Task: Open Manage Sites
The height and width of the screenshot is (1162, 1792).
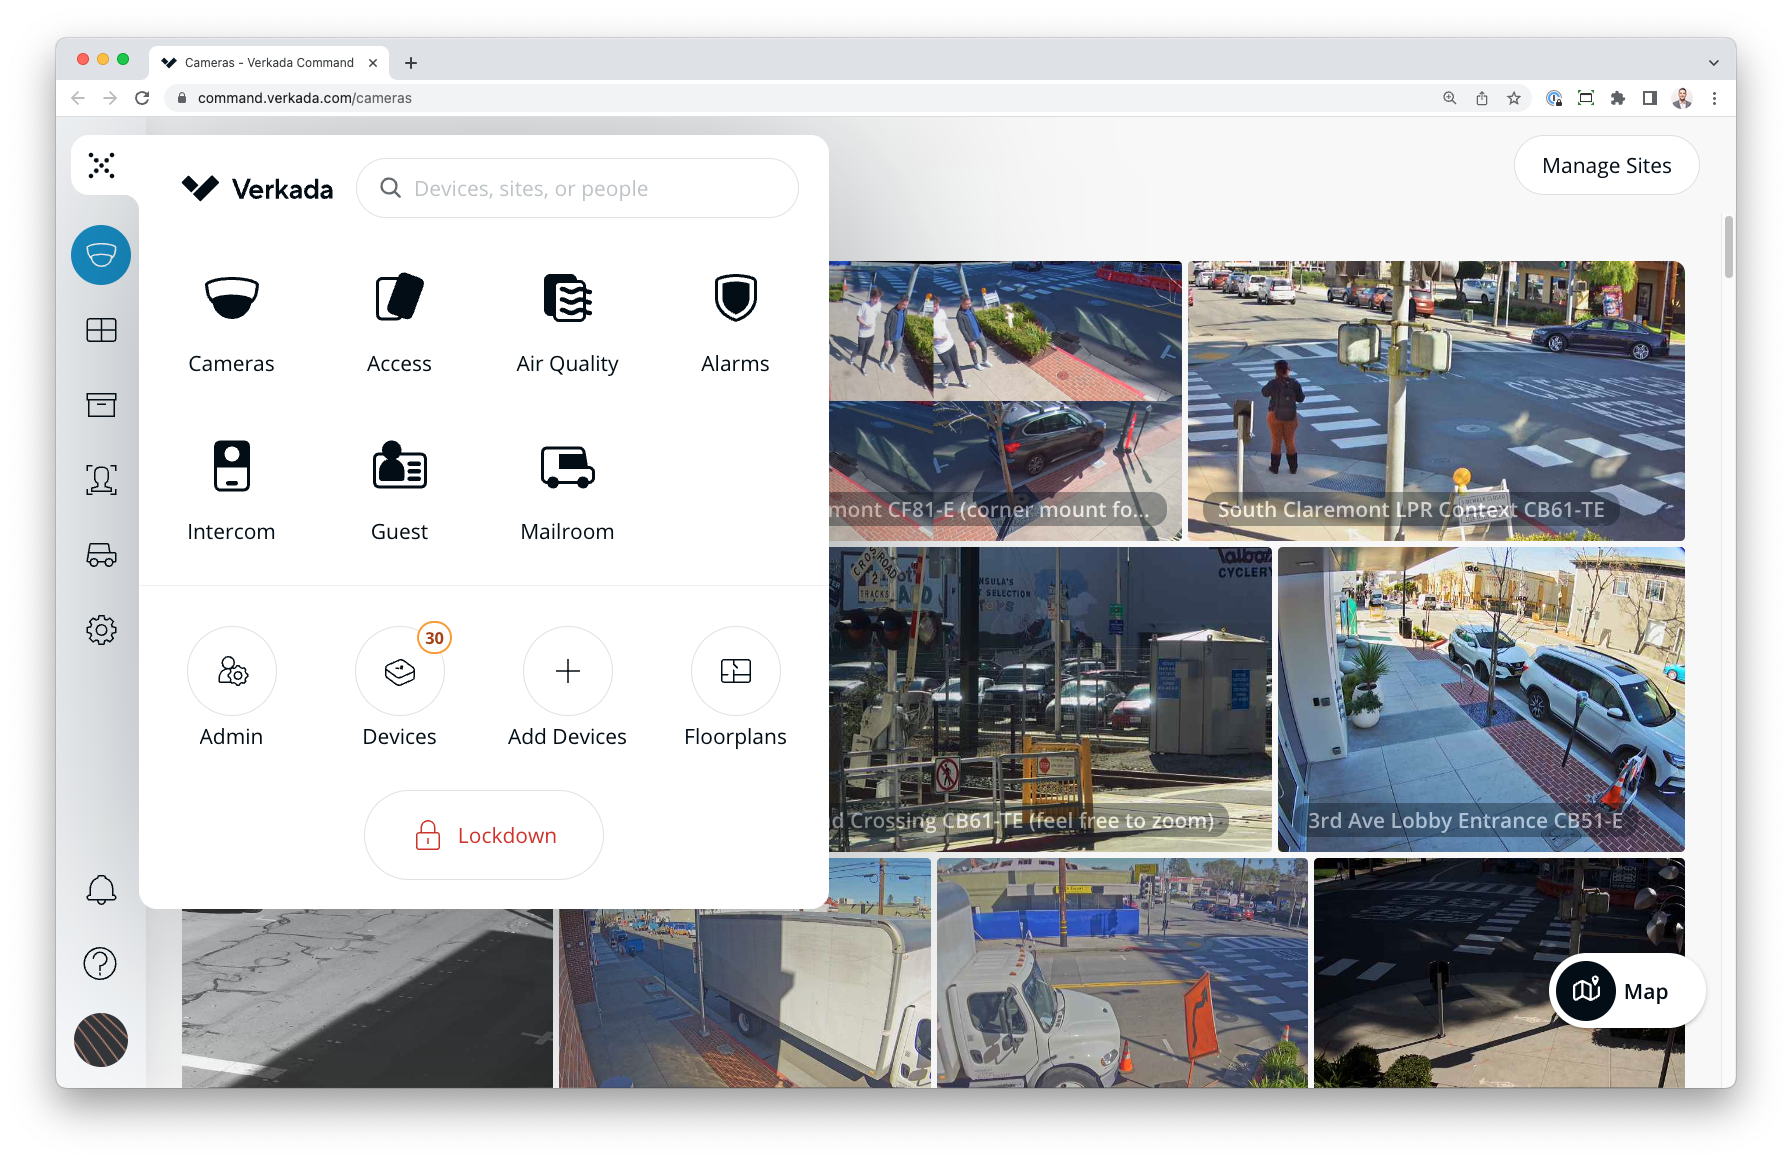Action: pos(1606,165)
